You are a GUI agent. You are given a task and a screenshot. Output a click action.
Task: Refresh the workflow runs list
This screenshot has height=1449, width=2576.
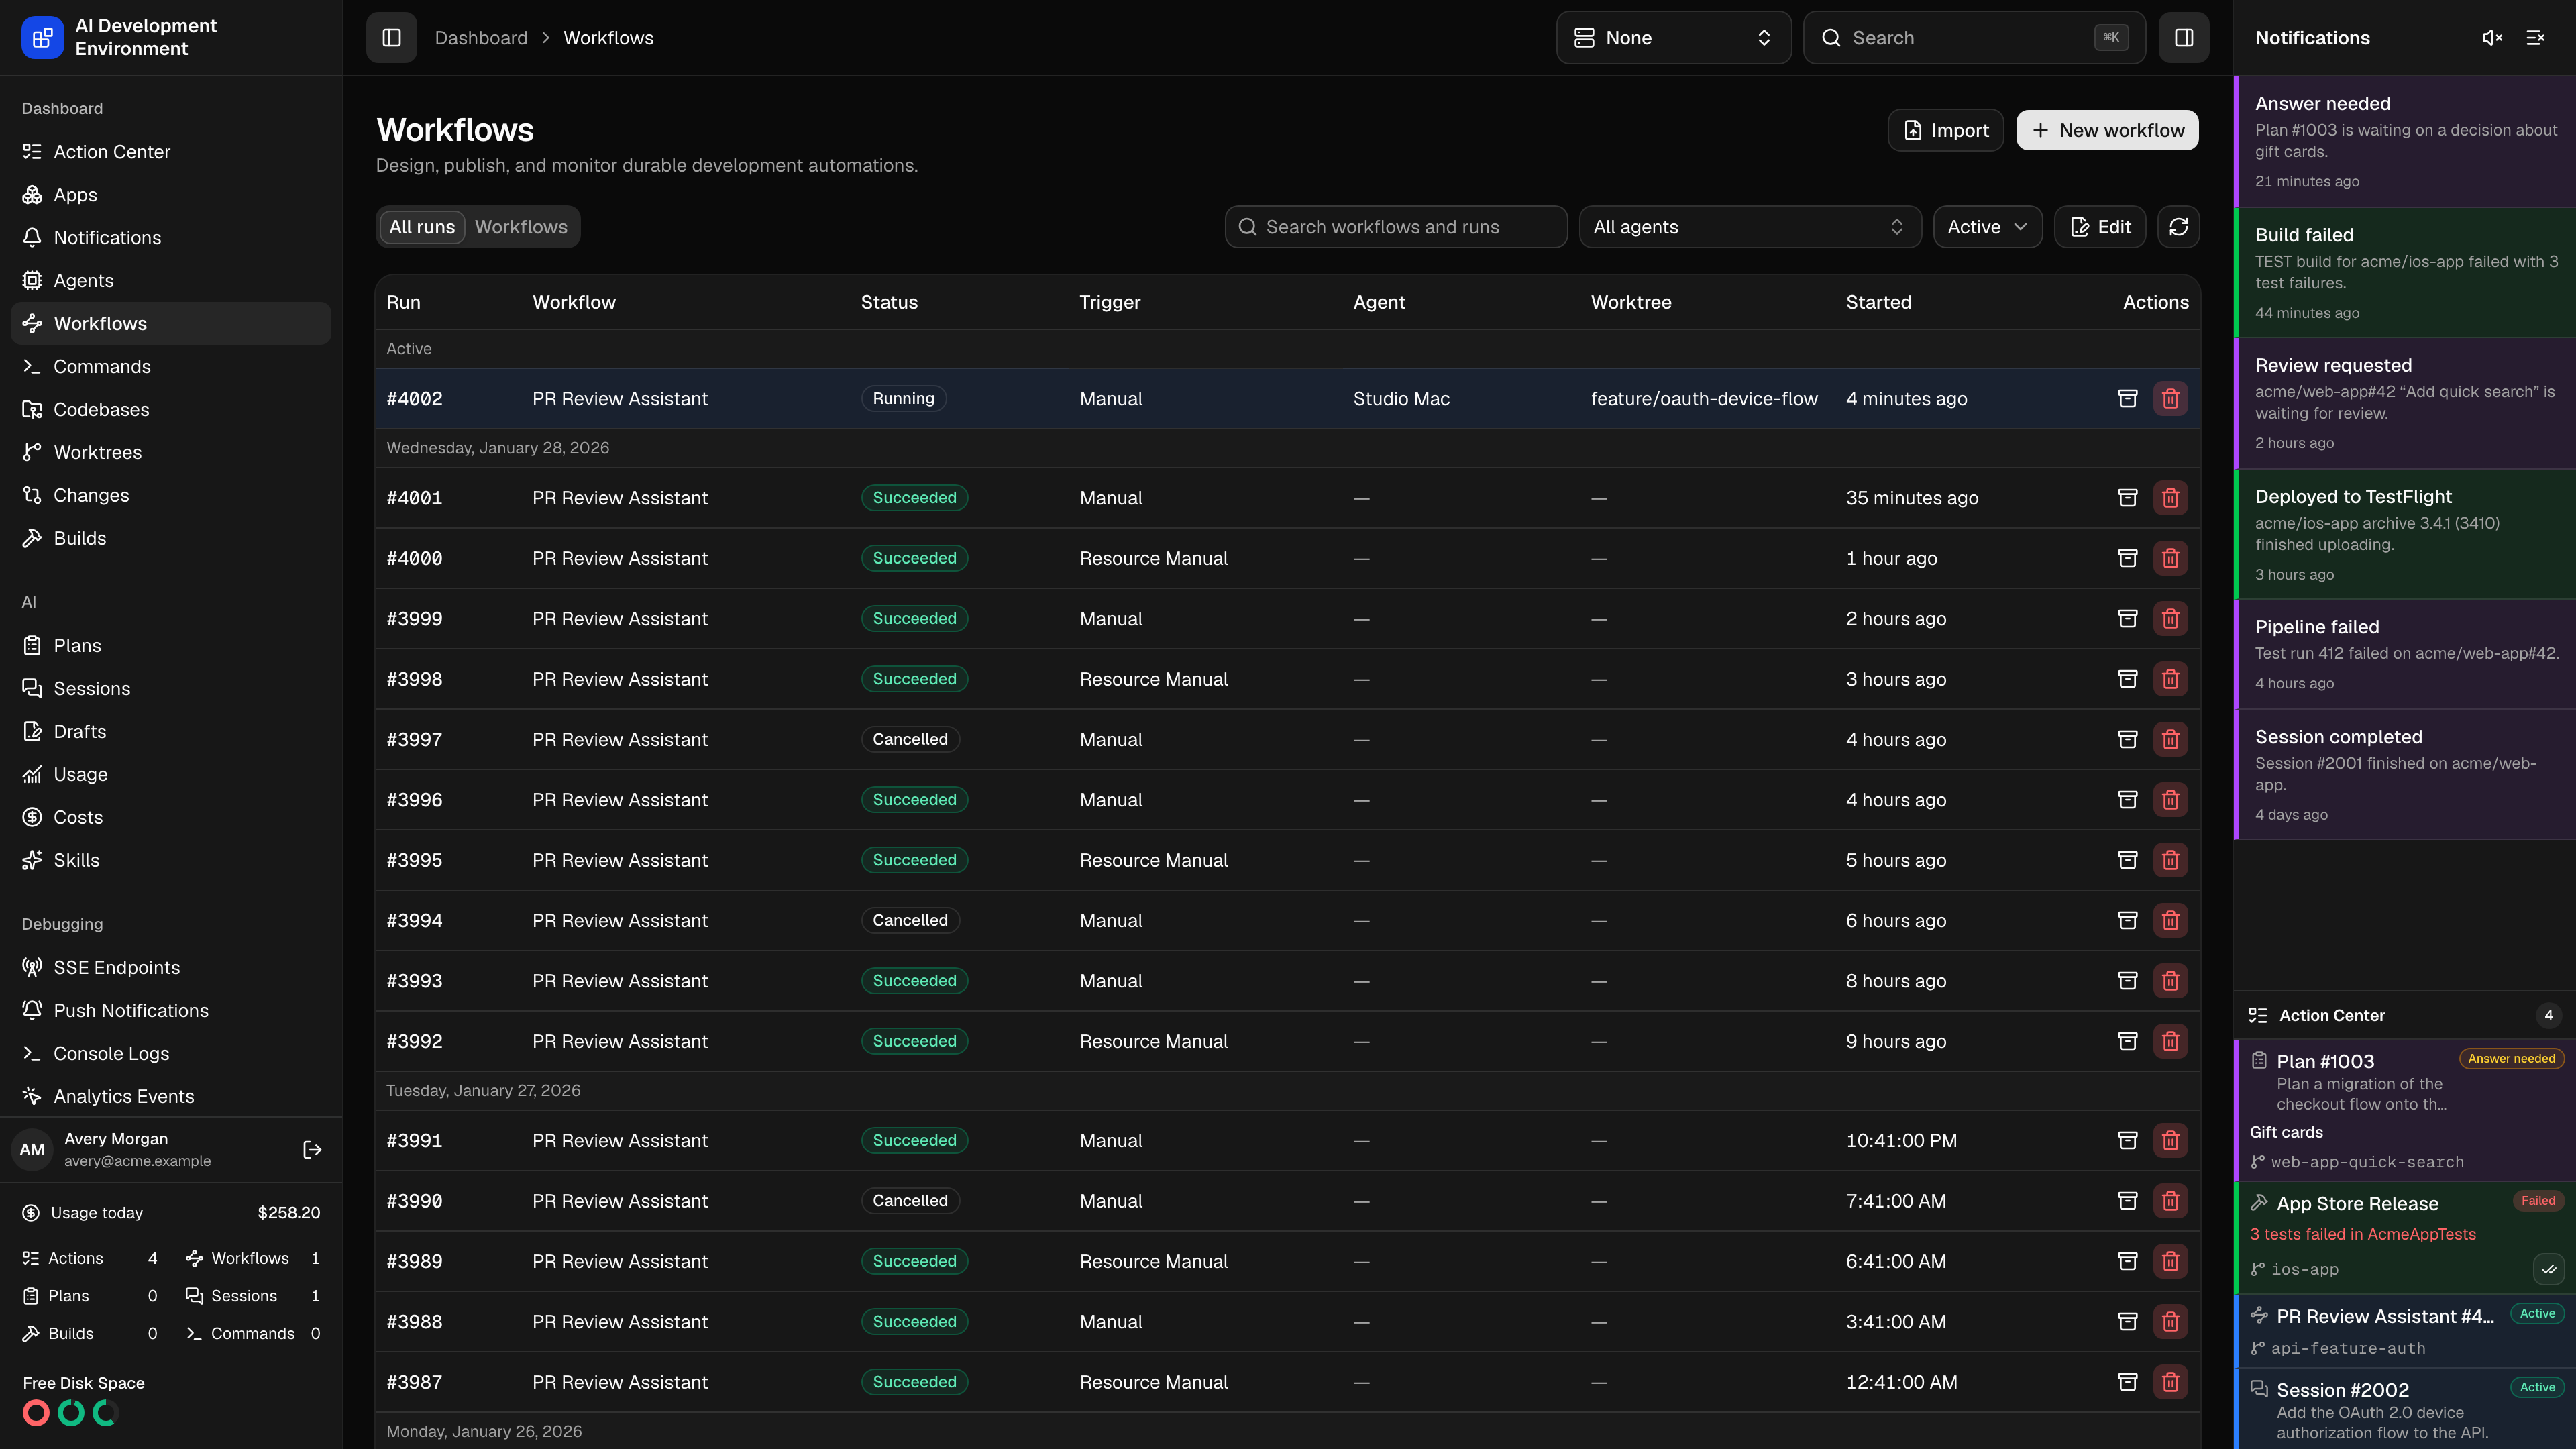(2179, 227)
